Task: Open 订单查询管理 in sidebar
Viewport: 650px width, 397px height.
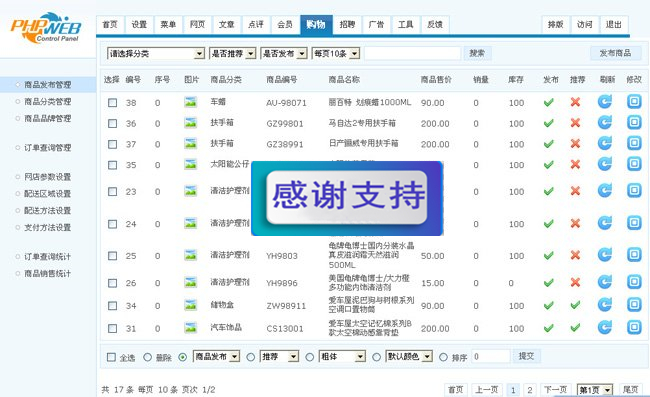Action: click(x=47, y=148)
